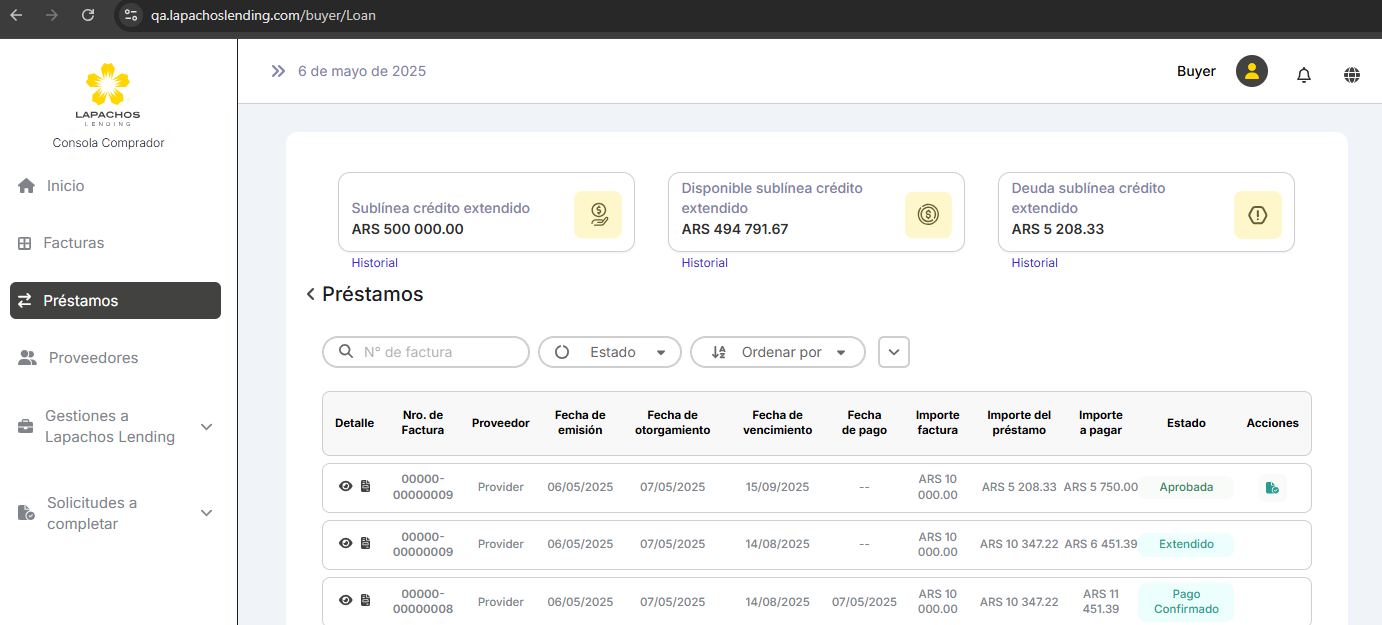Open the Ordenar por dropdown

tap(777, 352)
